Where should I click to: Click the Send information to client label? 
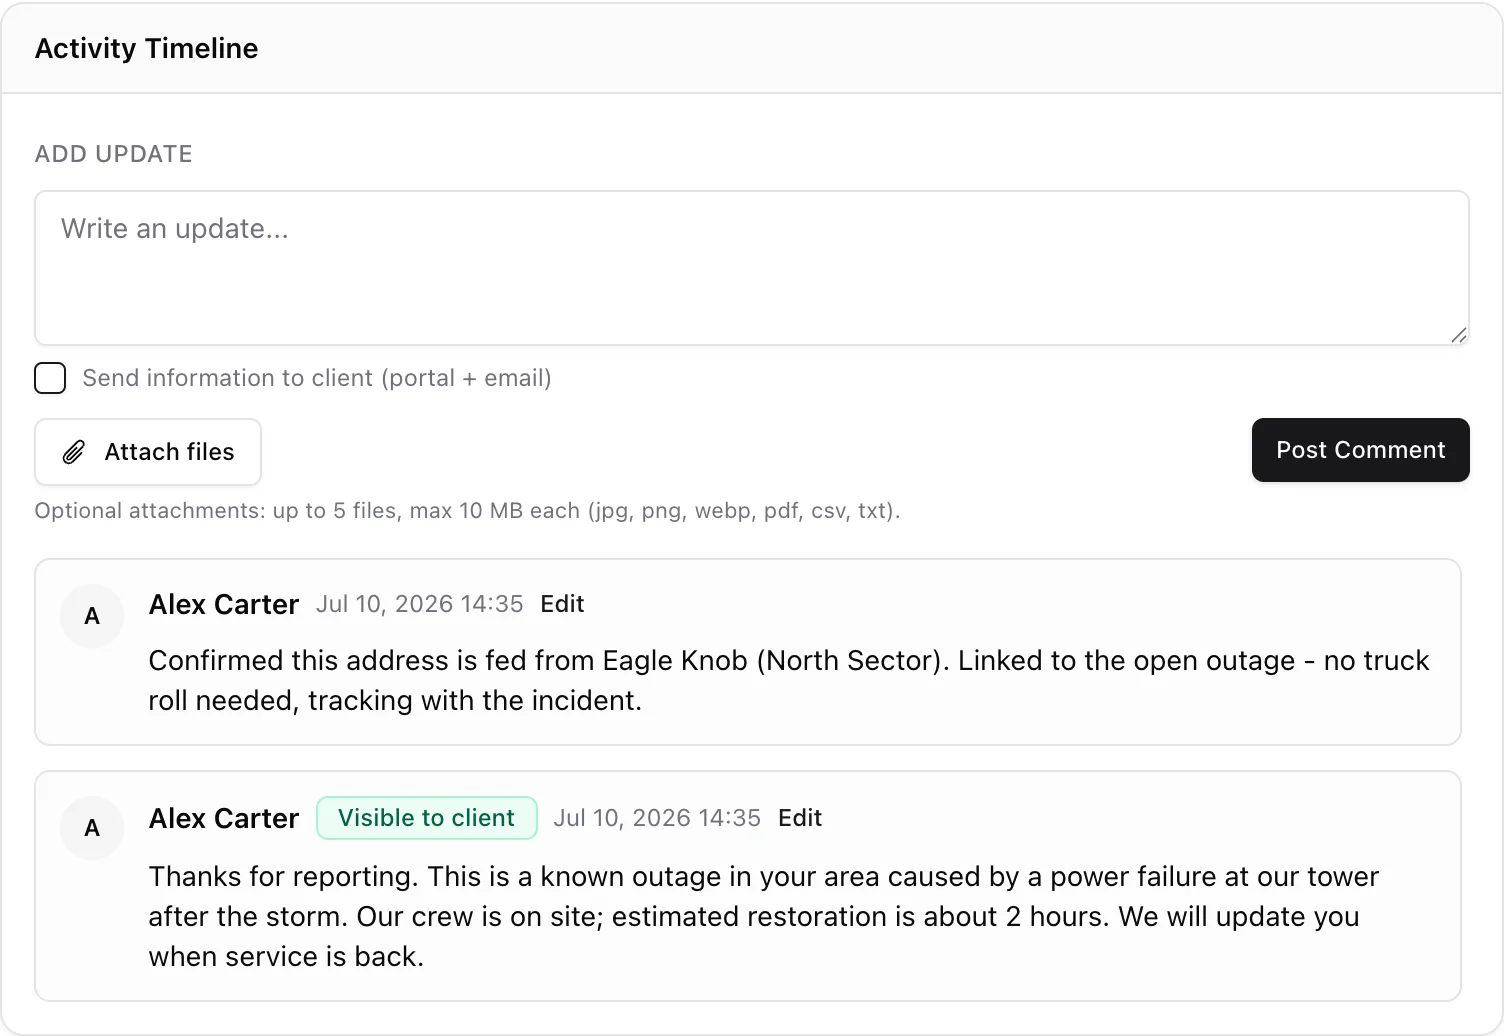pyautogui.click(x=317, y=378)
